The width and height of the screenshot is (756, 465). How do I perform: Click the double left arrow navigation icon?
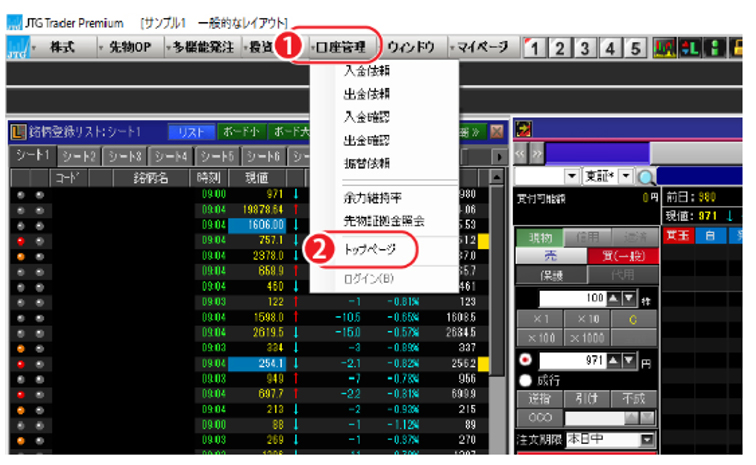(x=519, y=155)
